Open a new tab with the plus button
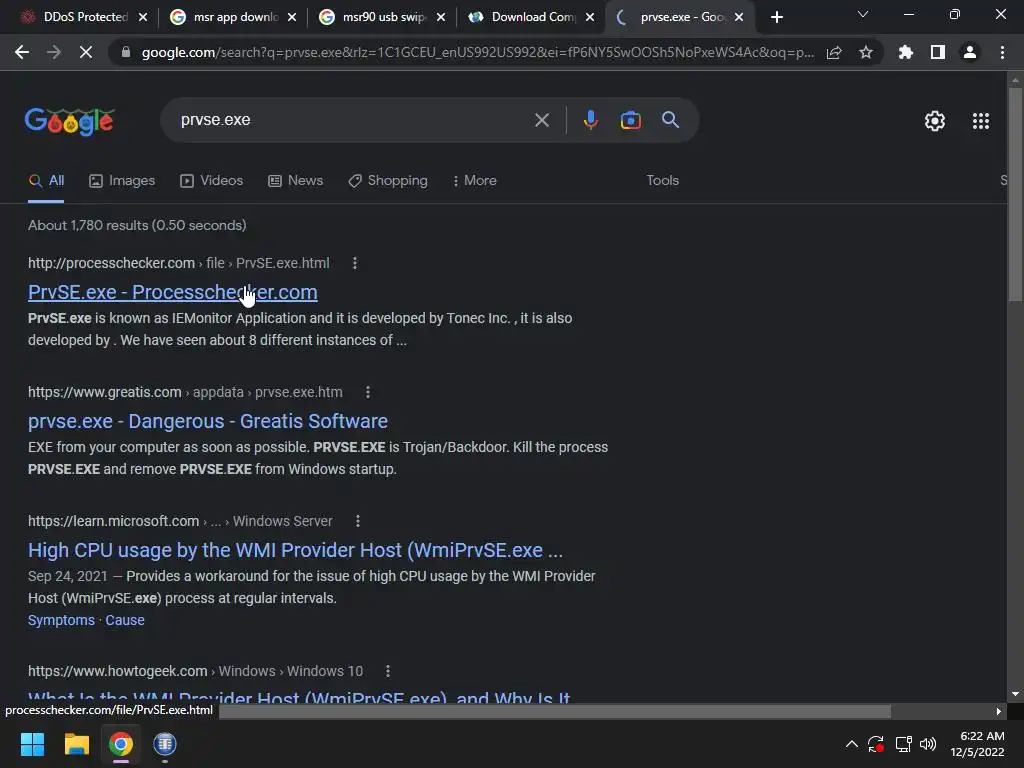This screenshot has height=768, width=1024. tap(776, 18)
